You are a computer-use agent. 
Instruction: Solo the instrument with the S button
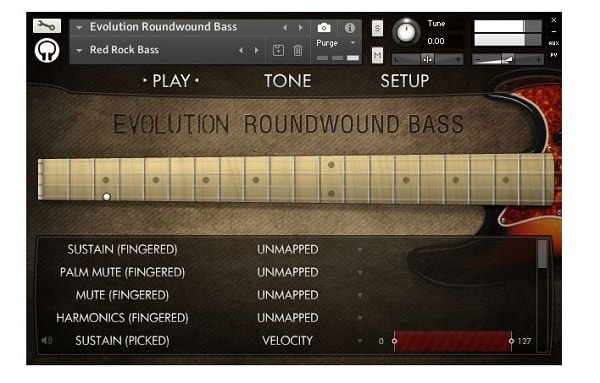point(377,28)
